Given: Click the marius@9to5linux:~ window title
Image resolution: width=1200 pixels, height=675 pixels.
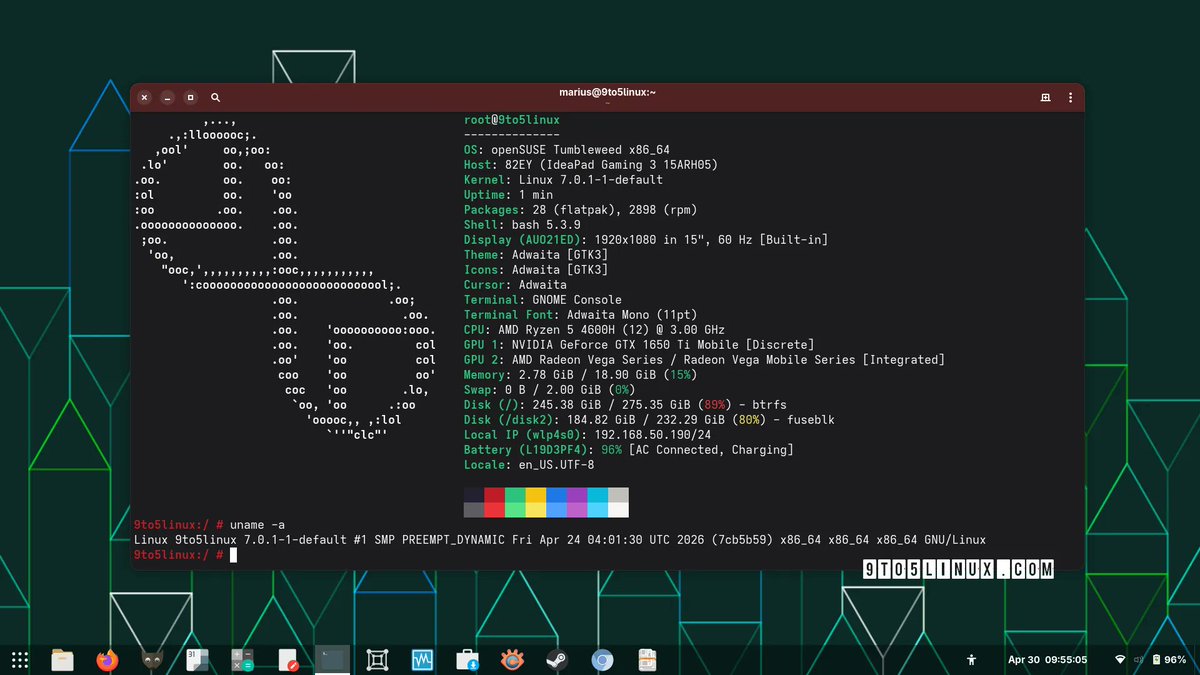Looking at the screenshot, I should [x=607, y=92].
